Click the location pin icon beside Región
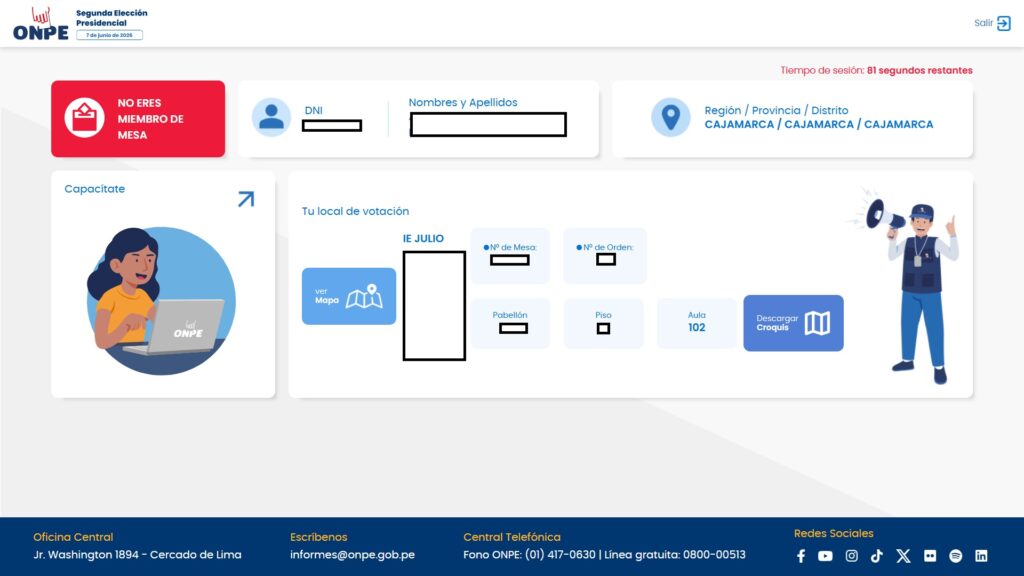This screenshot has width=1024, height=576. (671, 117)
